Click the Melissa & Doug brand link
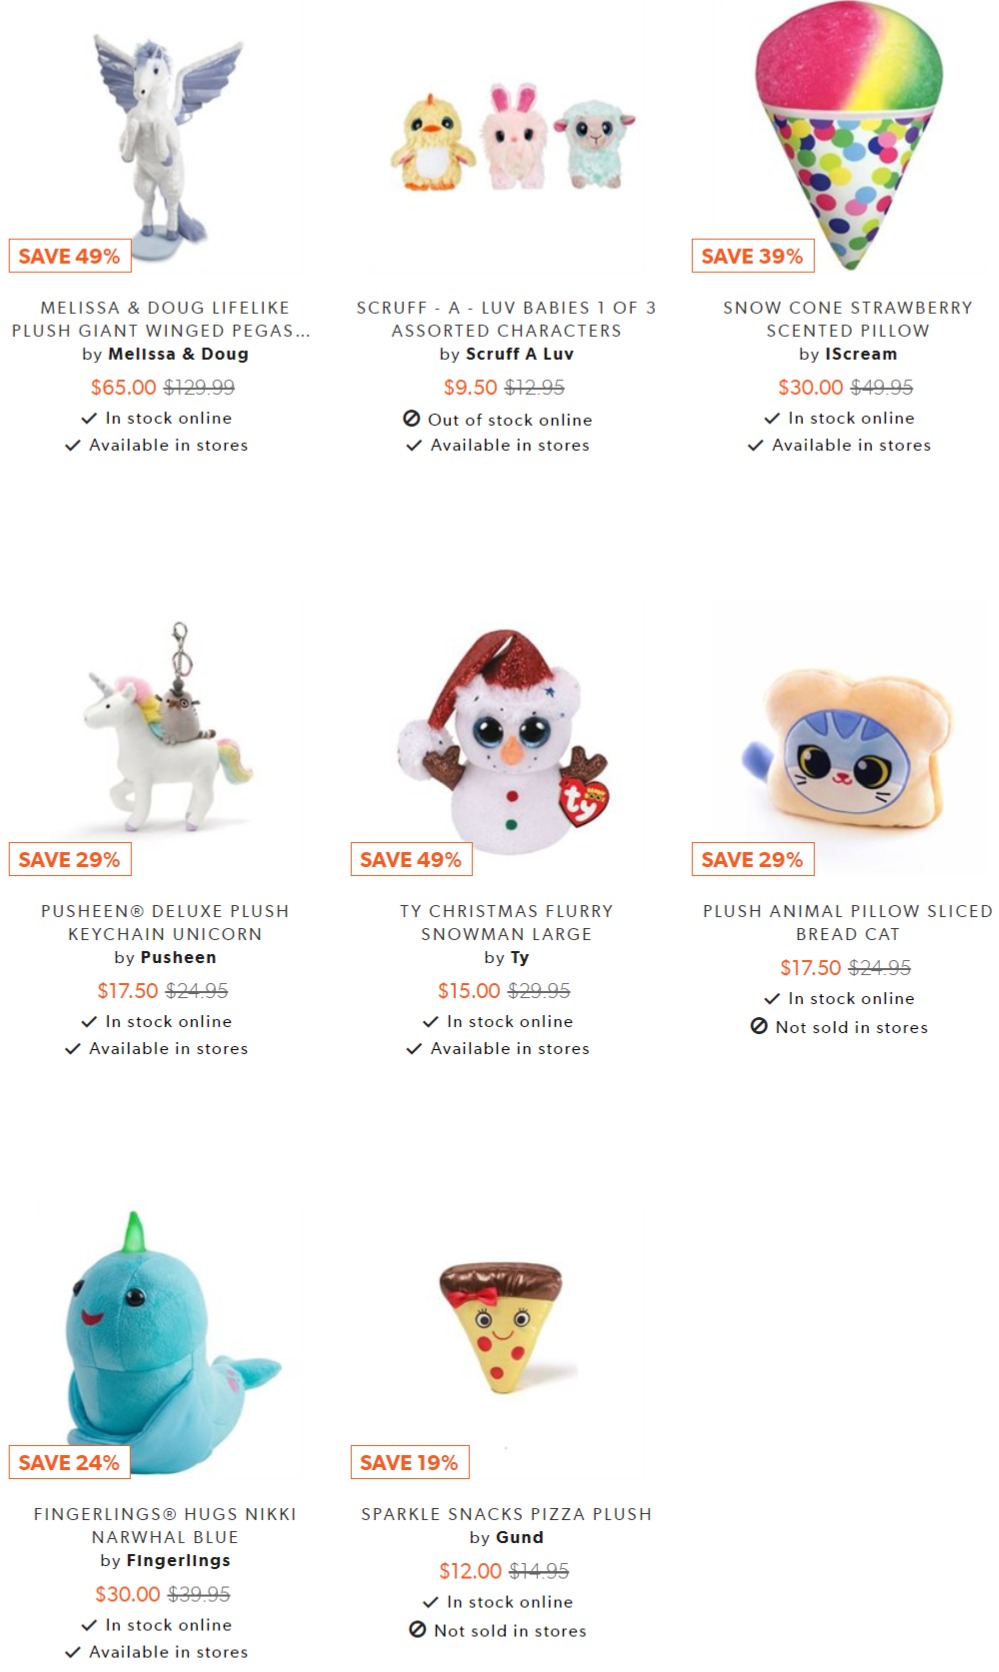The width and height of the screenshot is (999, 1672). pyautogui.click(x=178, y=354)
